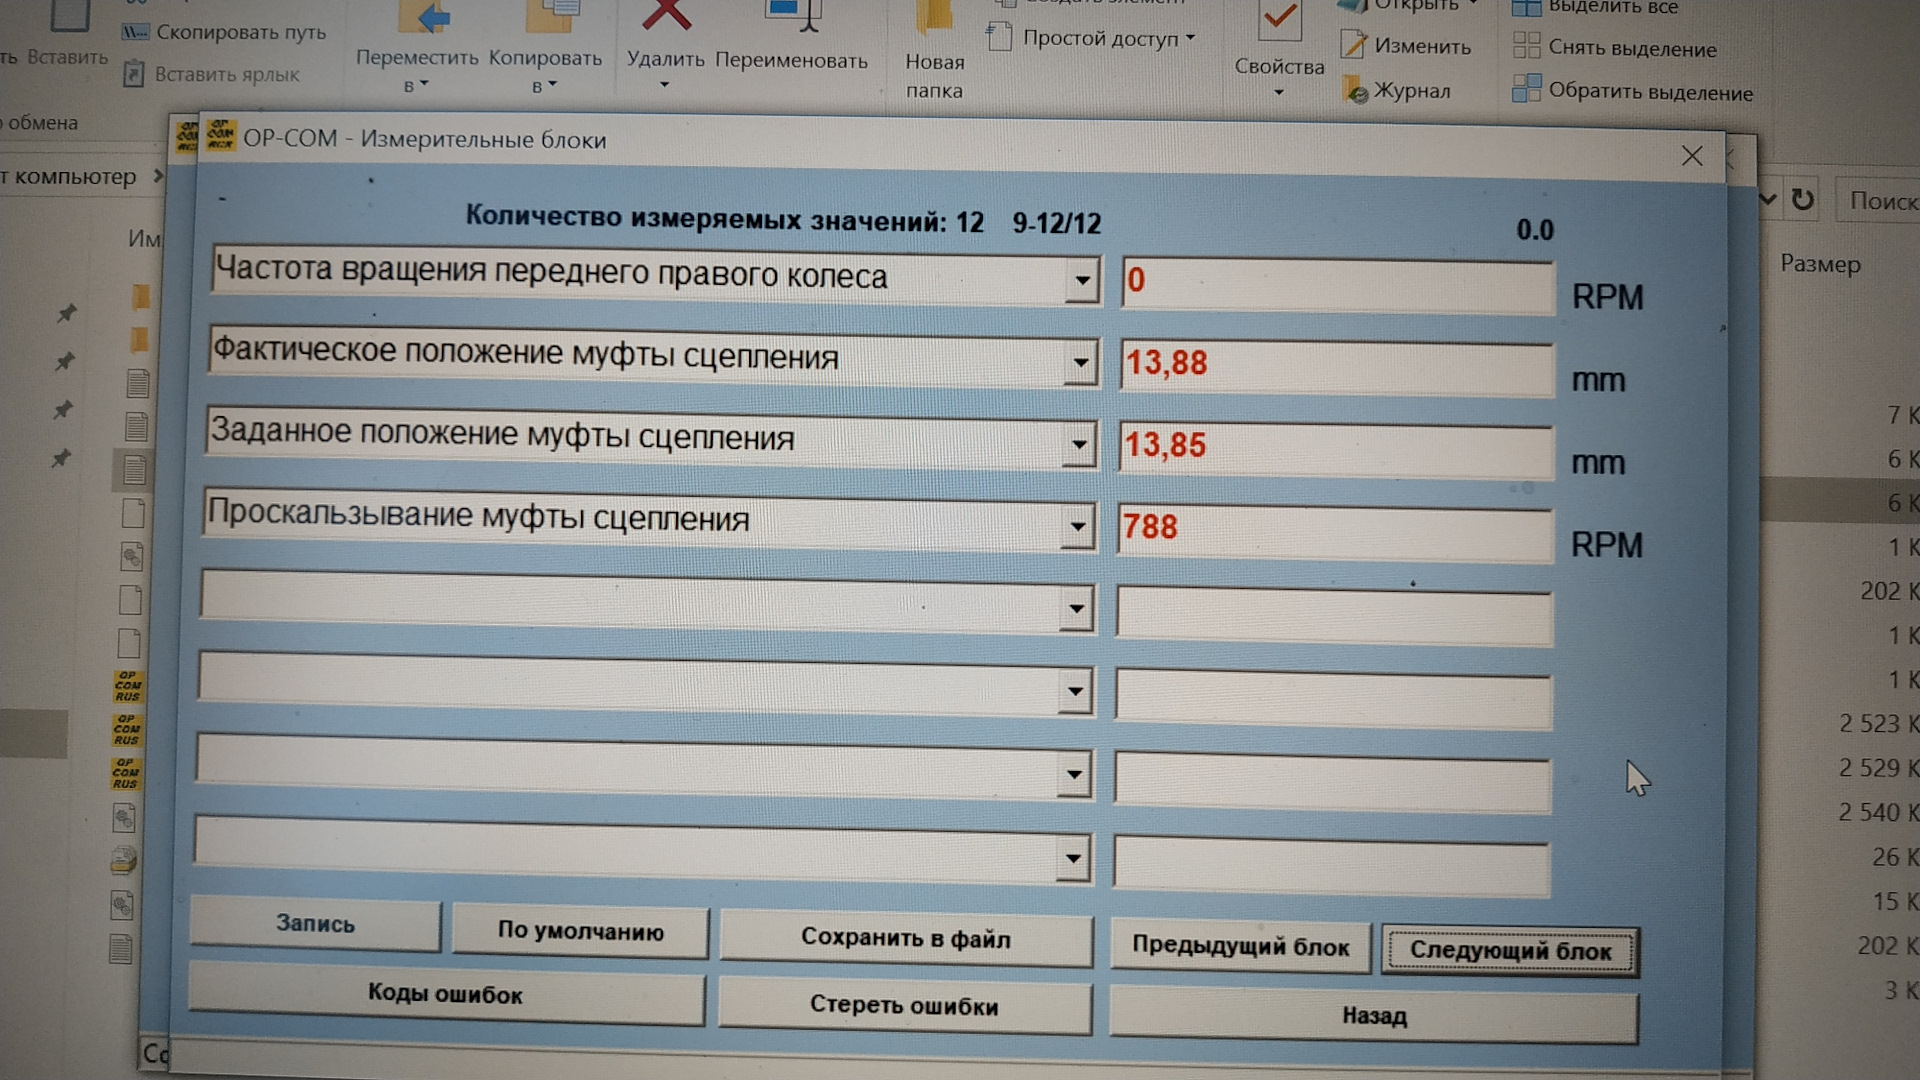Click Стереть ошибки button
The height and width of the screenshot is (1080, 1920).
click(x=904, y=1005)
